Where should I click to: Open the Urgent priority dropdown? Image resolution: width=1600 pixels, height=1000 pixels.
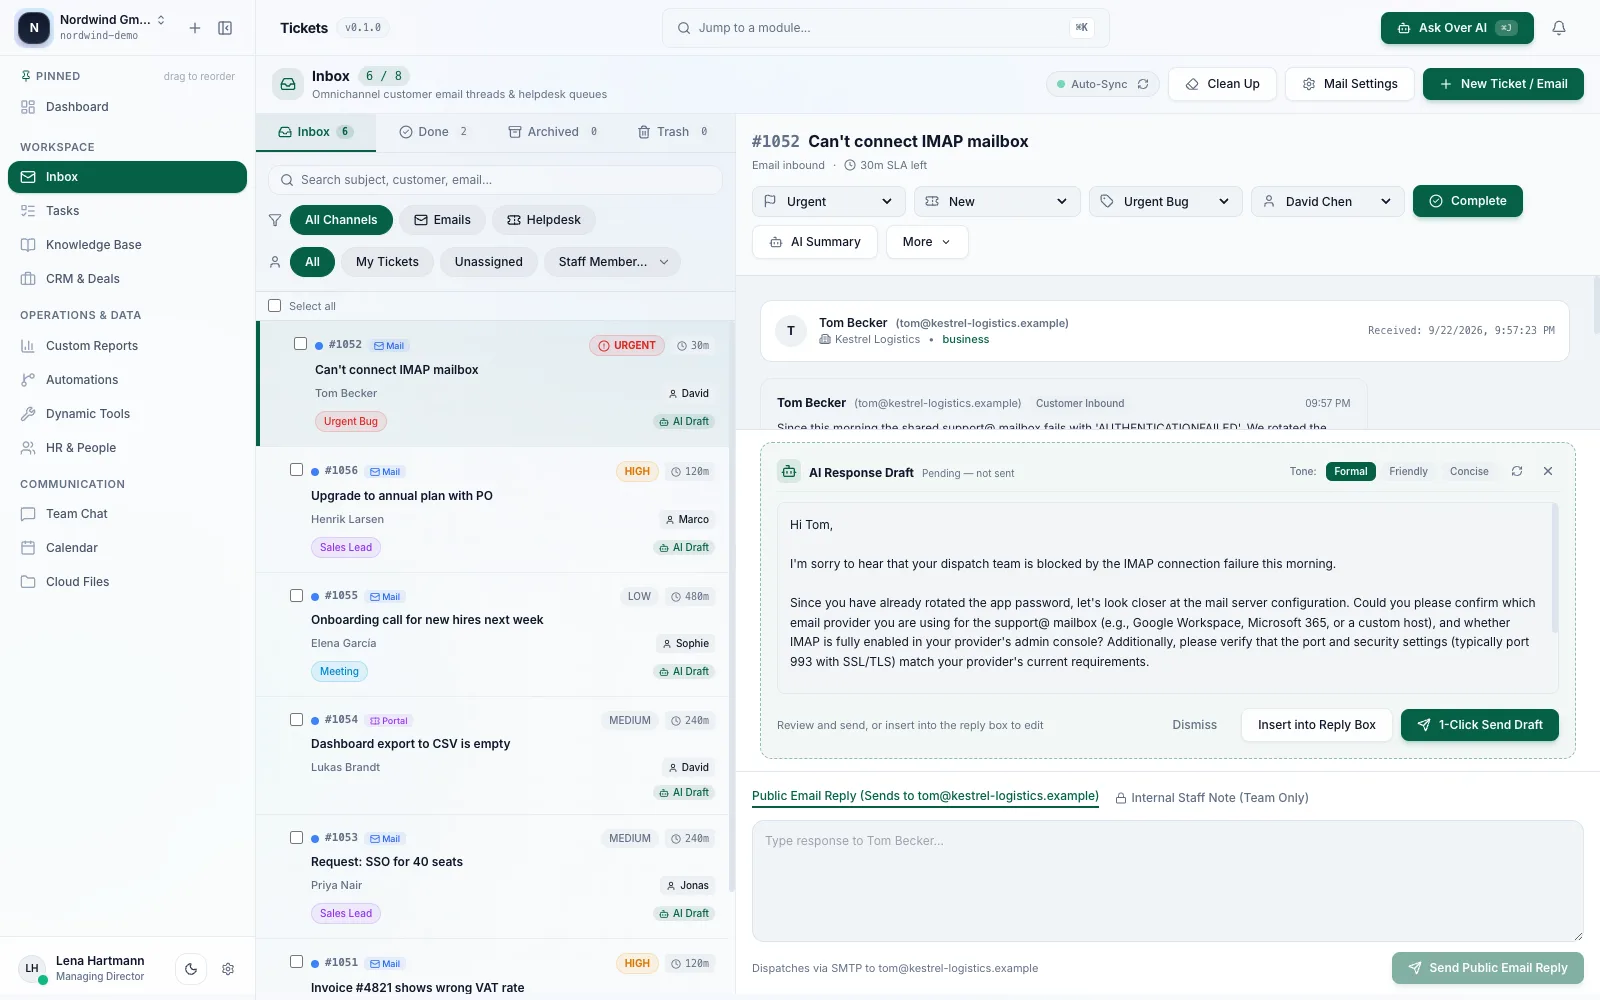829,201
